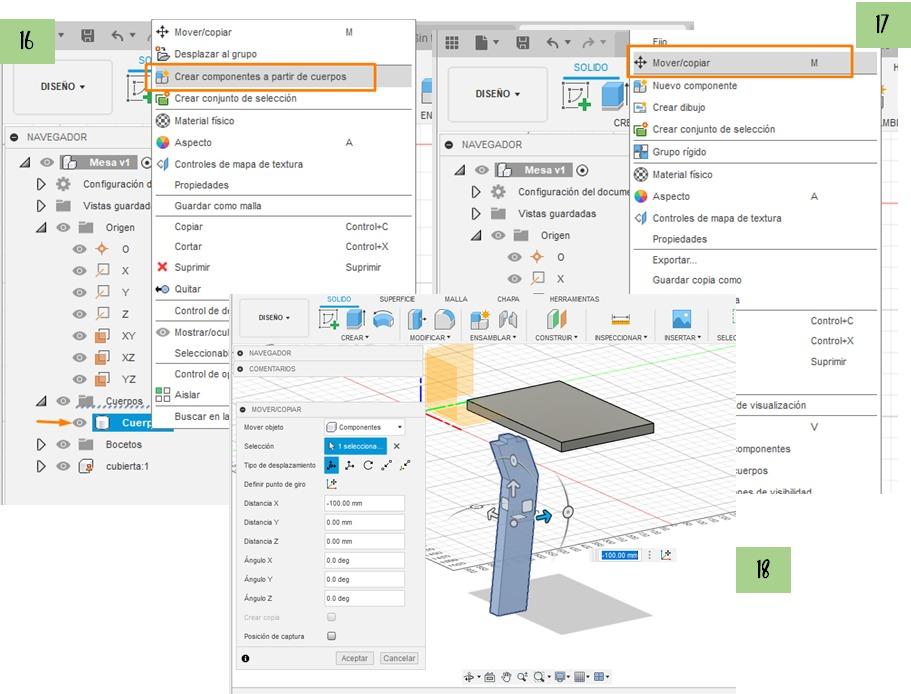This screenshot has height=694, width=911.
Task: Expand the Bocetos folder in the browser
Action: coord(41,444)
